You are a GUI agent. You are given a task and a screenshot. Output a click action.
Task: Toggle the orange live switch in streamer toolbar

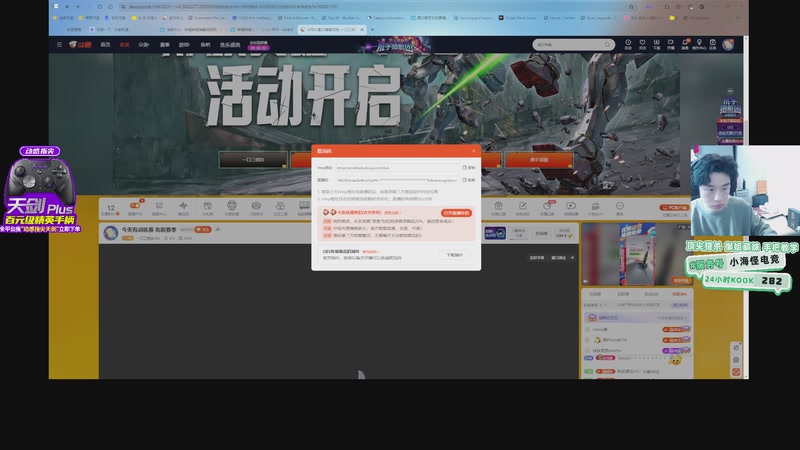tap(135, 207)
